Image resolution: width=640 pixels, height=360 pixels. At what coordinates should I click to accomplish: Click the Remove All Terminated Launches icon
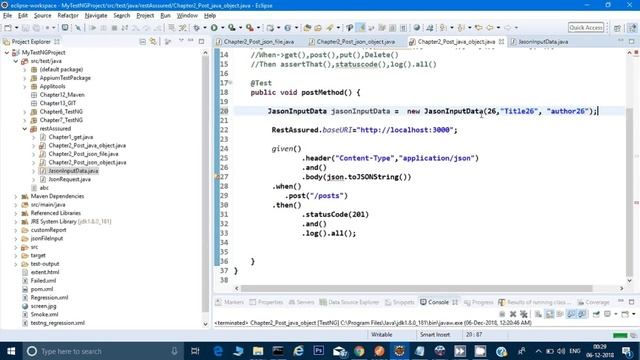coord(524,314)
